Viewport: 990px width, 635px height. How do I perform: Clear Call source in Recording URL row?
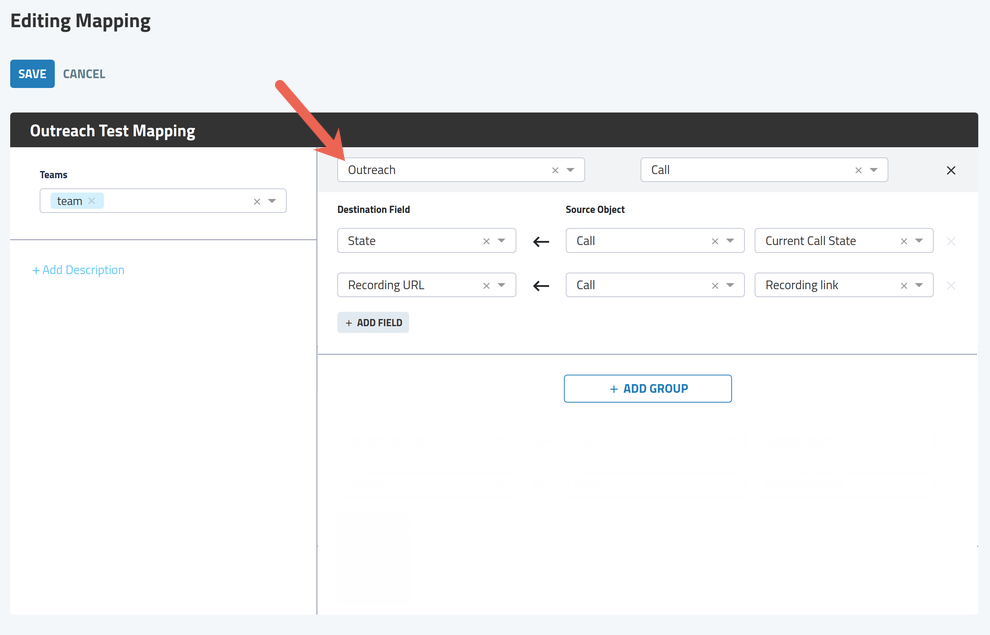[715, 285]
